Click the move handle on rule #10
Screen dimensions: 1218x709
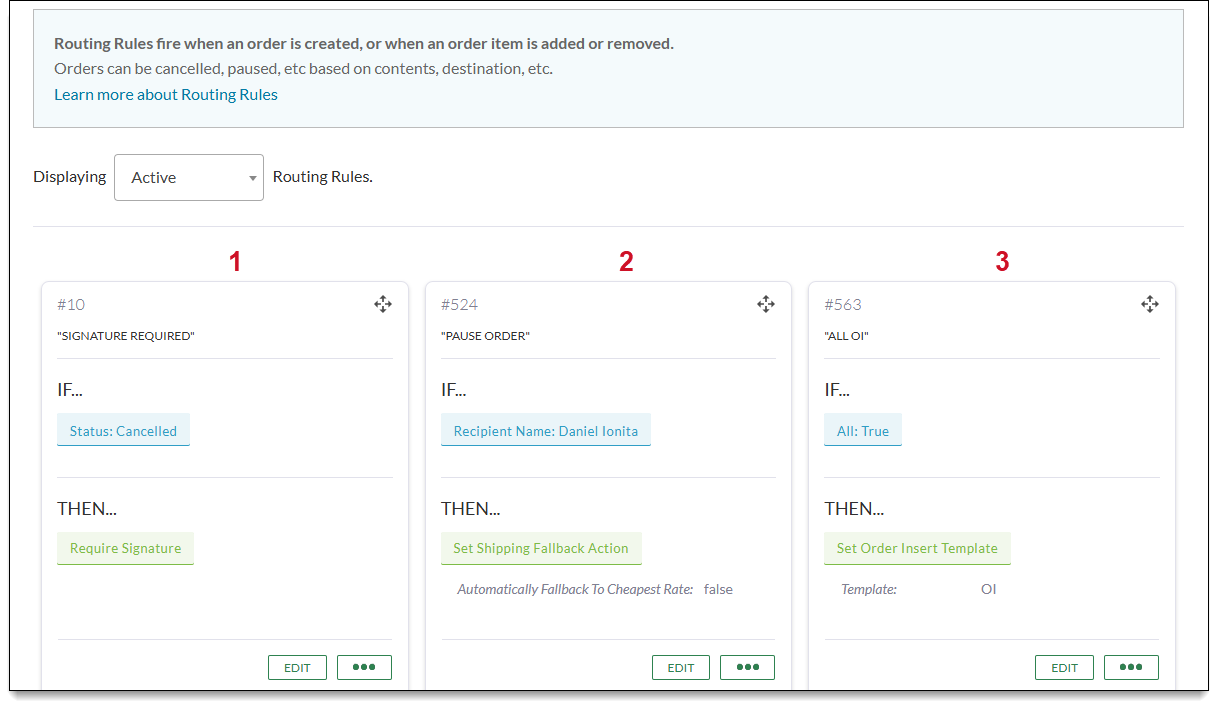(x=383, y=304)
